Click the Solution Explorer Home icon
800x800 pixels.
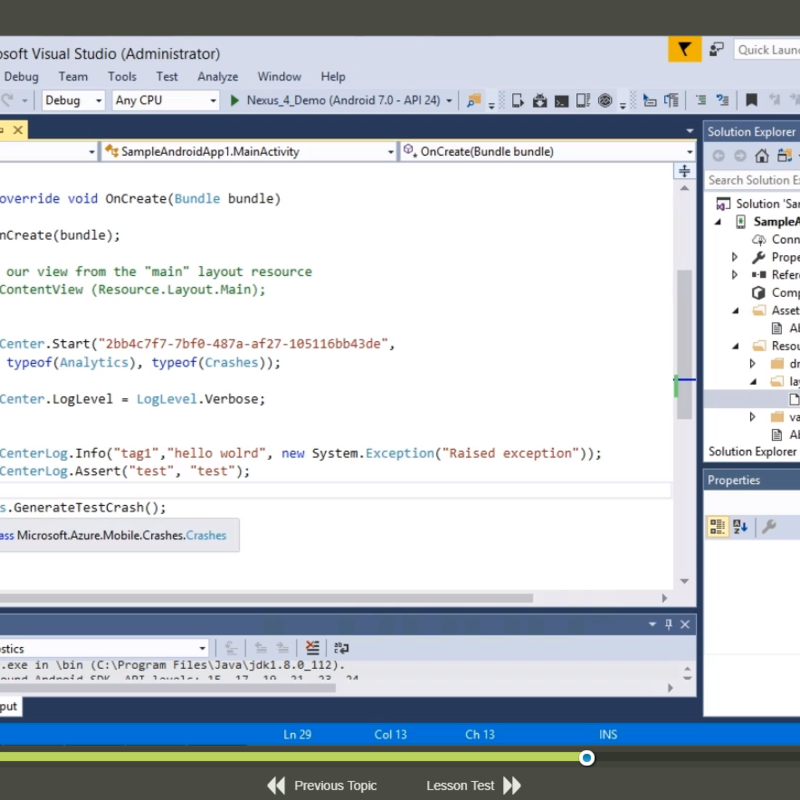click(762, 156)
